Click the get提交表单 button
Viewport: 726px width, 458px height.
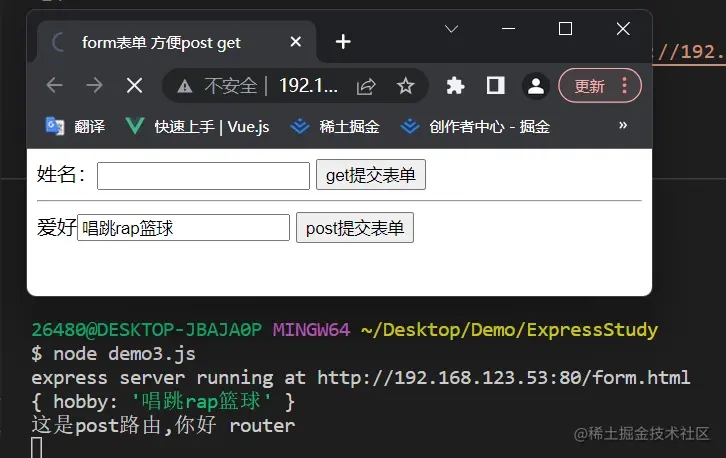(371, 175)
